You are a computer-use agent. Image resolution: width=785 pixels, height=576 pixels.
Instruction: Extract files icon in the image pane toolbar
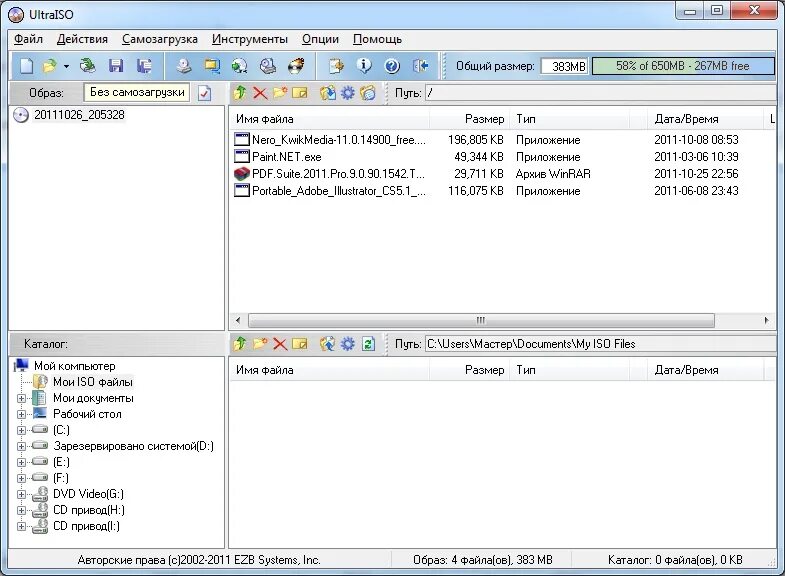pos(328,93)
